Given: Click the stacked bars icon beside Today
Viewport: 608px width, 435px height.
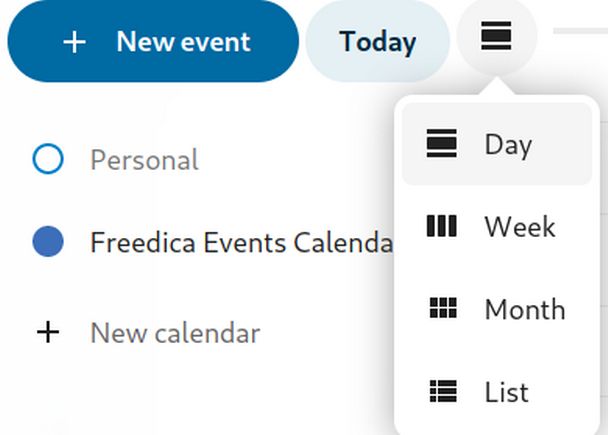Looking at the screenshot, I should [x=496, y=37].
